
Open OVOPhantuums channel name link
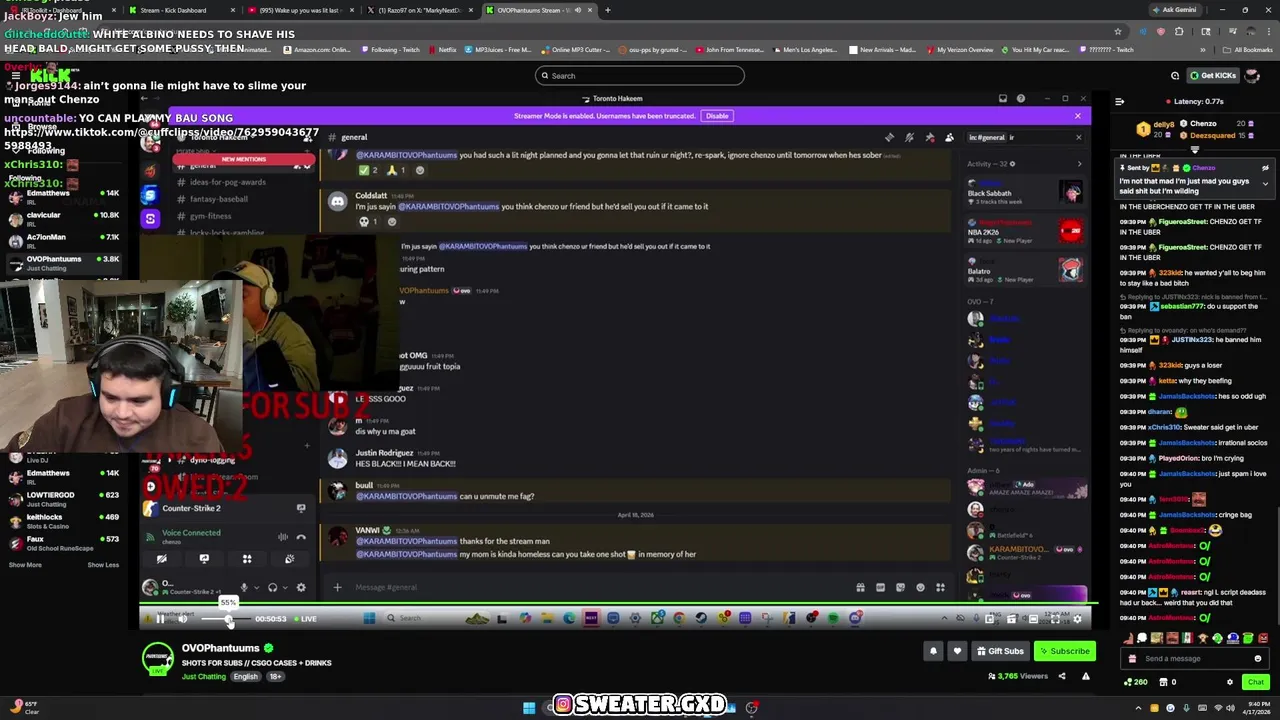pos(220,648)
